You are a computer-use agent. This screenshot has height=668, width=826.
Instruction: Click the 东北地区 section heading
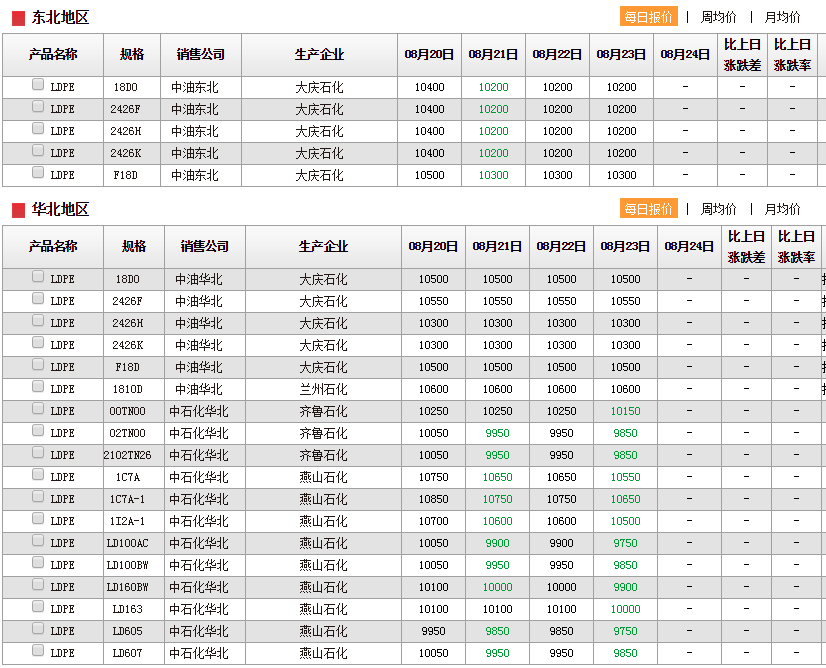click(x=60, y=17)
